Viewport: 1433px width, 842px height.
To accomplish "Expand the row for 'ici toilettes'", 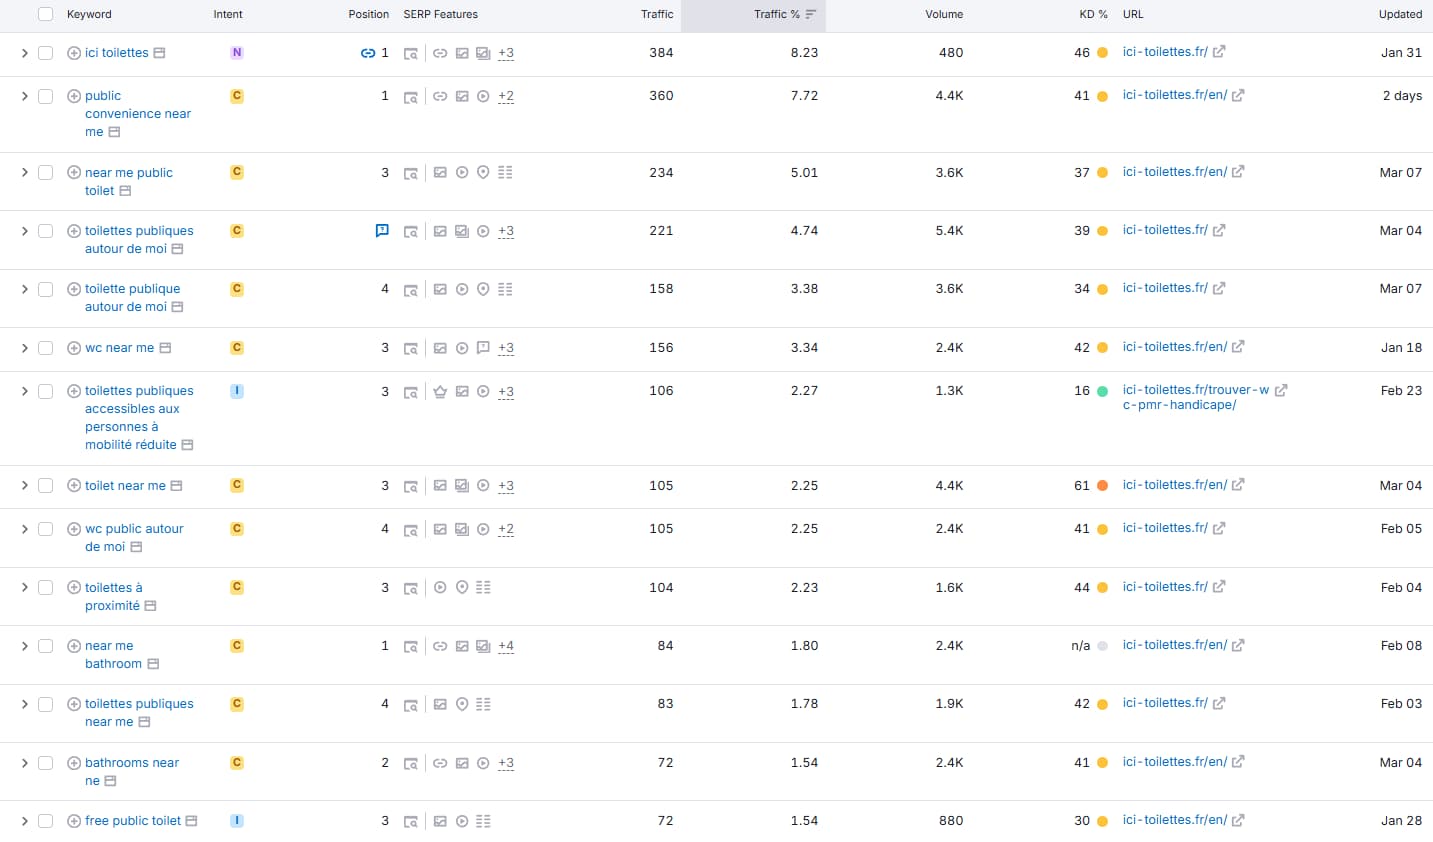I will pos(24,52).
